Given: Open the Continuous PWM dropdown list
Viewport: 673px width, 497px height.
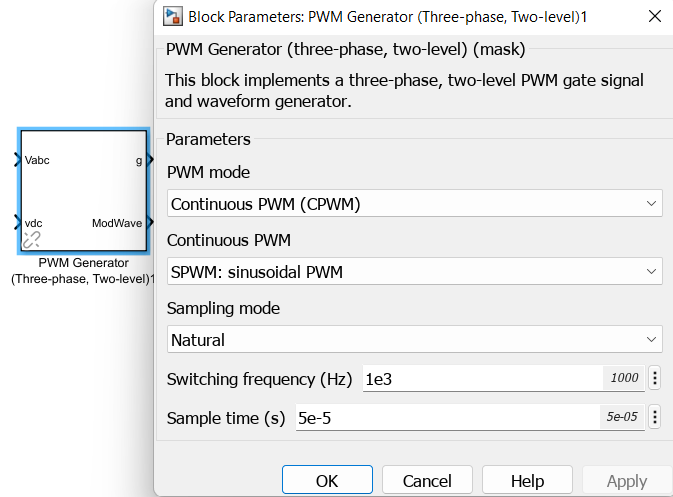Looking at the screenshot, I should click(414, 271).
